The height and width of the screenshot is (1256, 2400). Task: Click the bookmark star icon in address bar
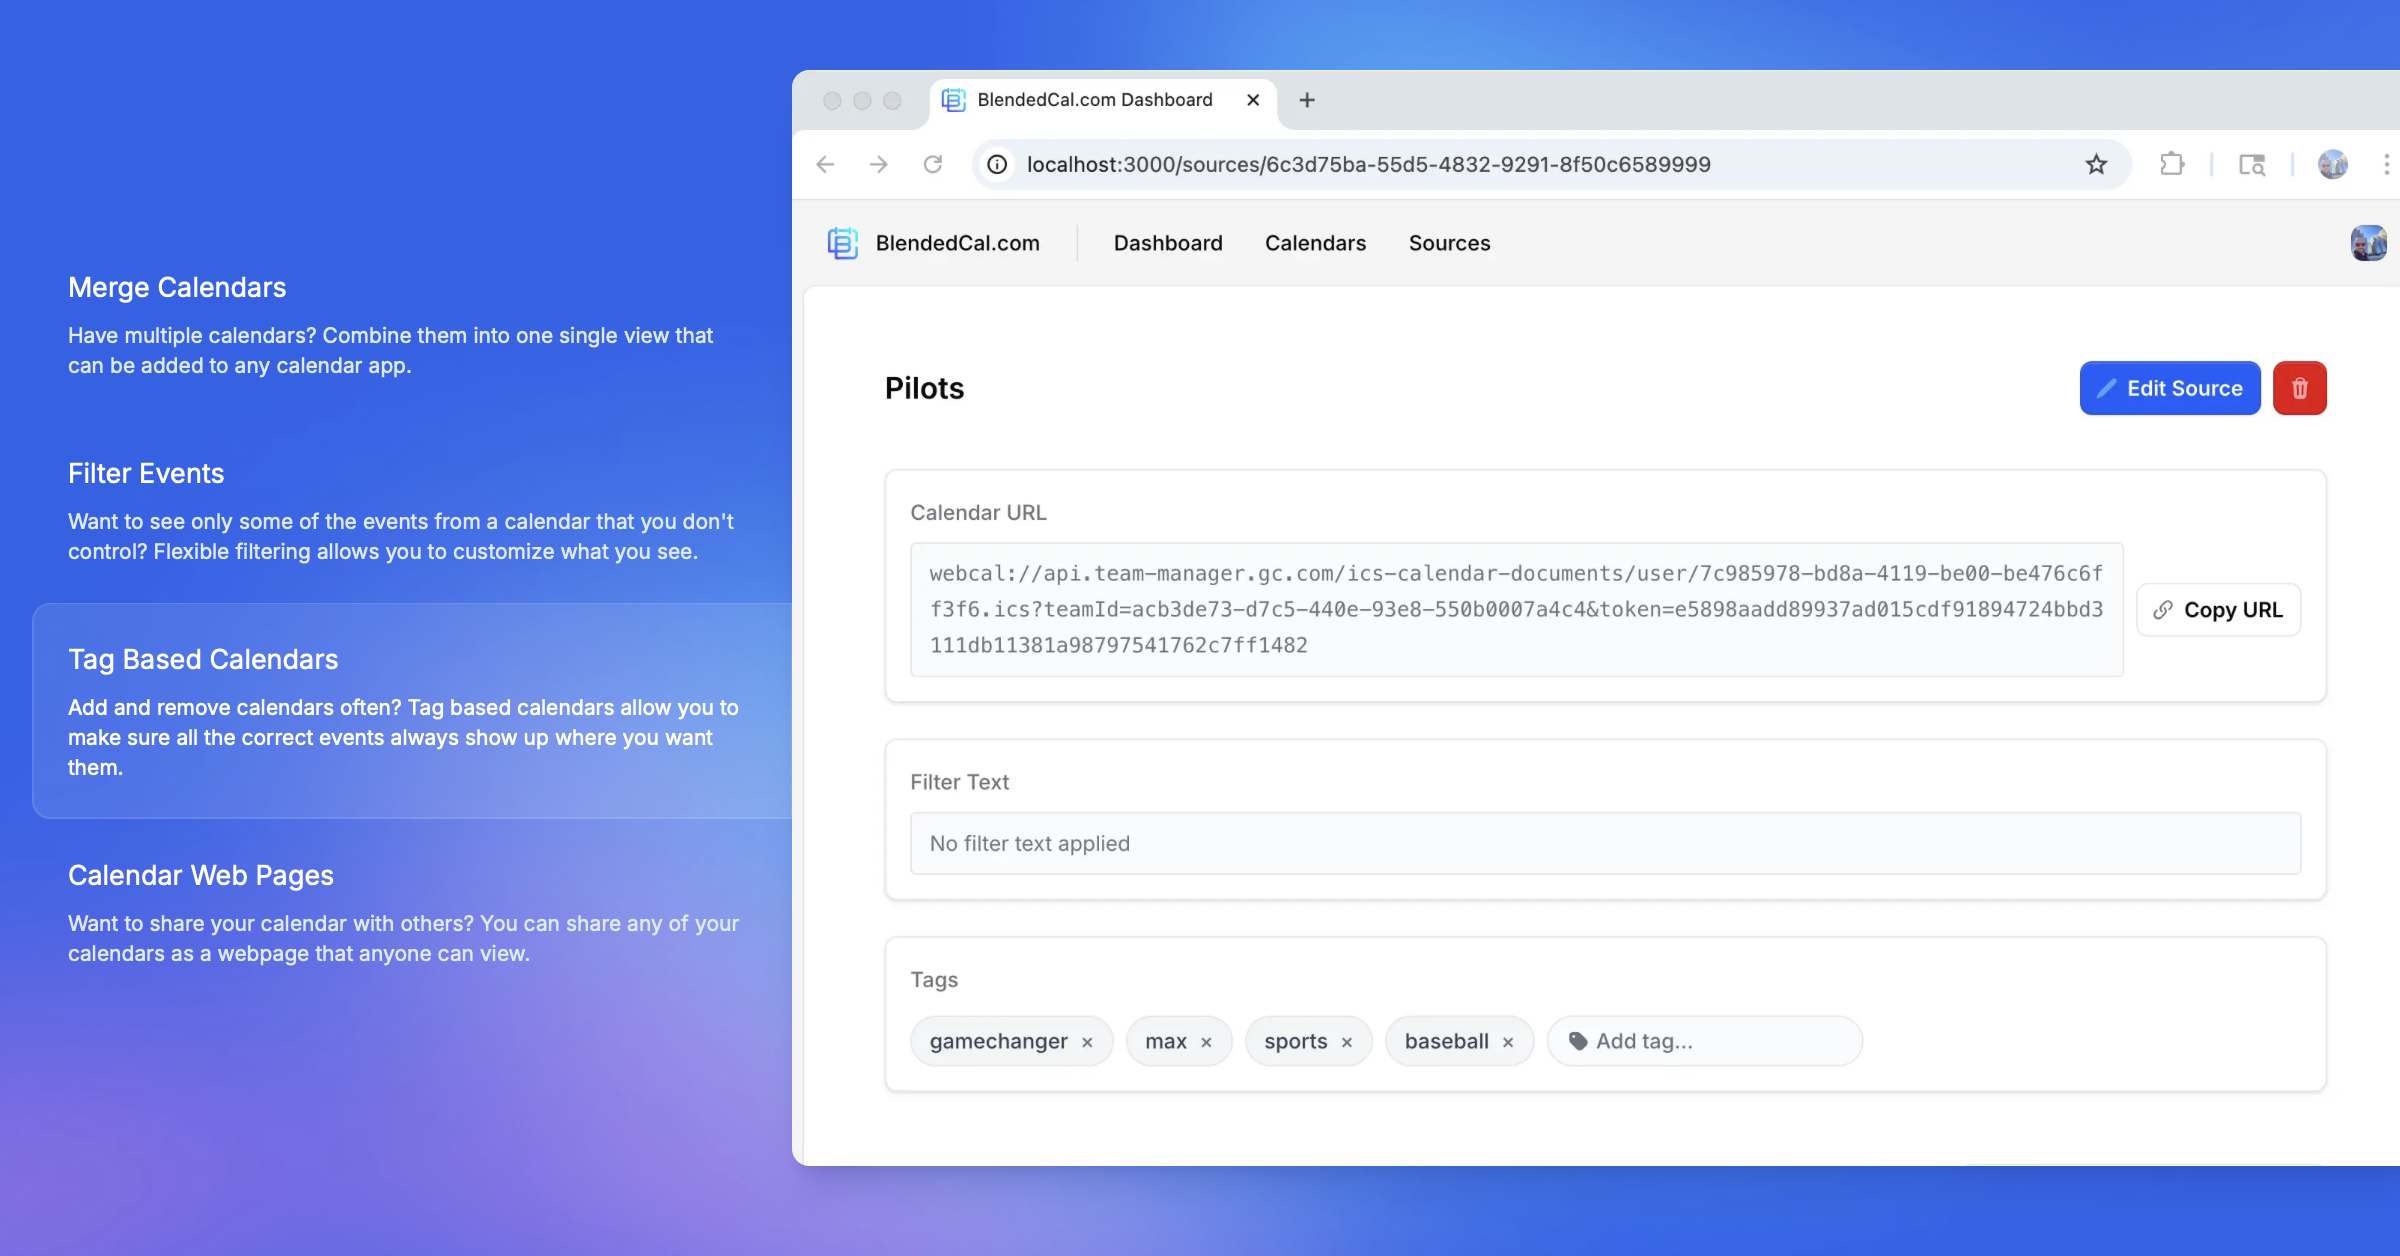click(x=2096, y=164)
